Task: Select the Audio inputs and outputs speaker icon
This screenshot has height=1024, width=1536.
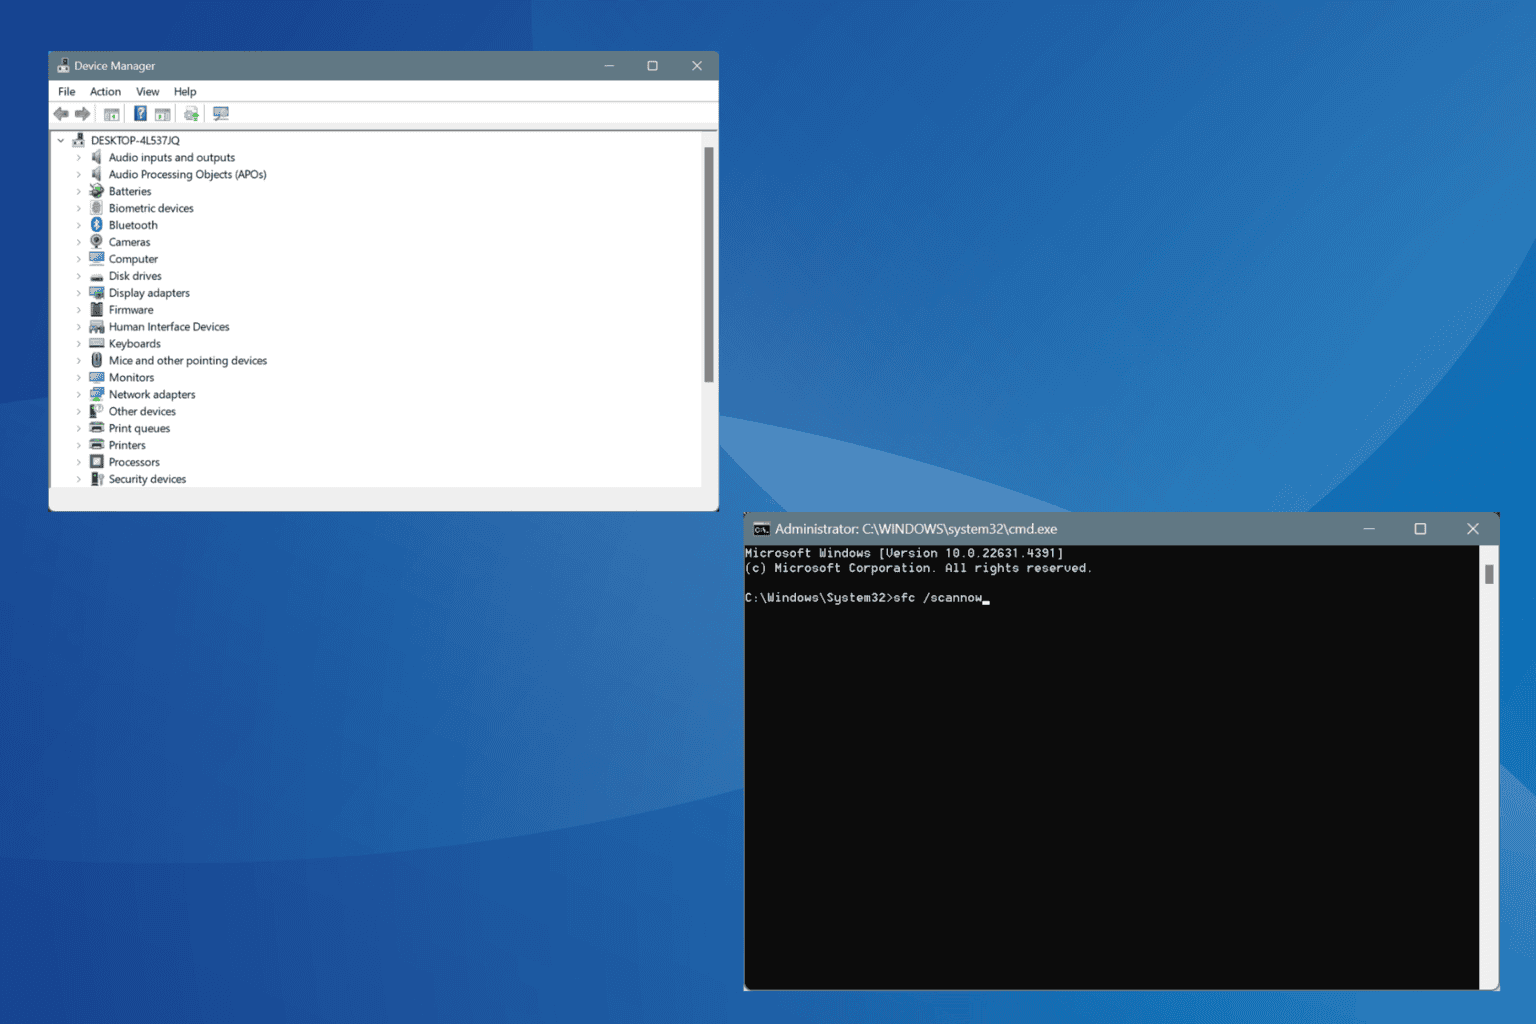Action: (97, 157)
